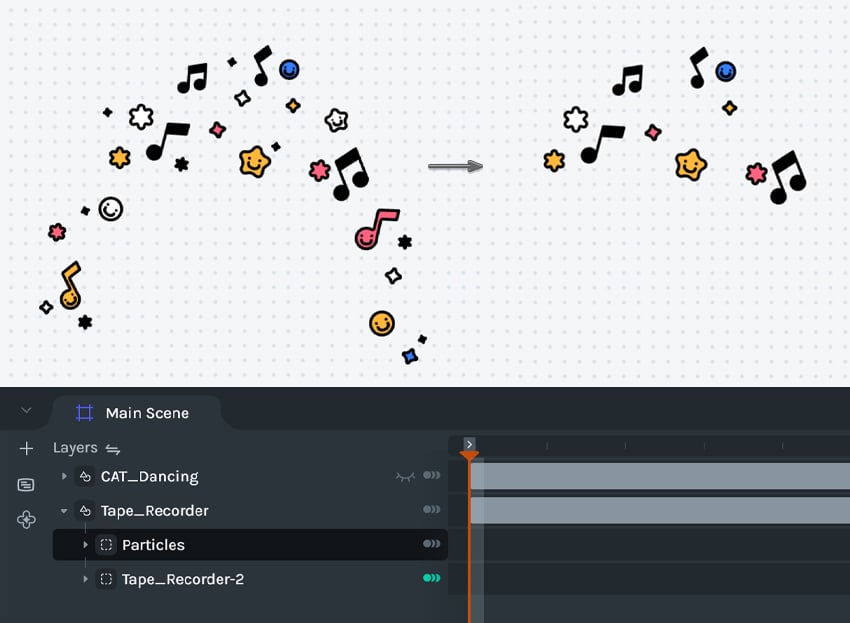
Task: Select the Particles layer row
Action: pyautogui.click(x=250, y=545)
